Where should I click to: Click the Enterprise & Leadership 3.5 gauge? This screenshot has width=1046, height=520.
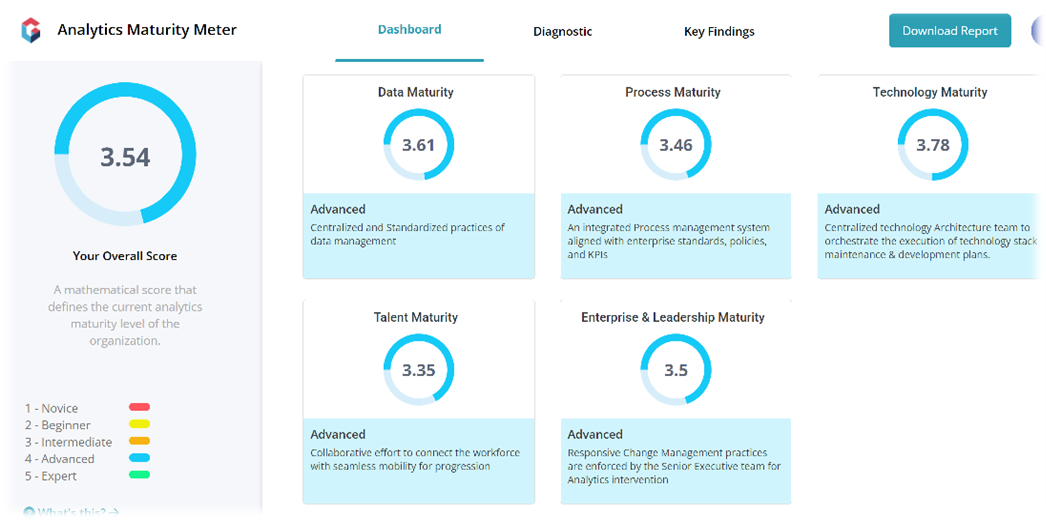(x=675, y=370)
